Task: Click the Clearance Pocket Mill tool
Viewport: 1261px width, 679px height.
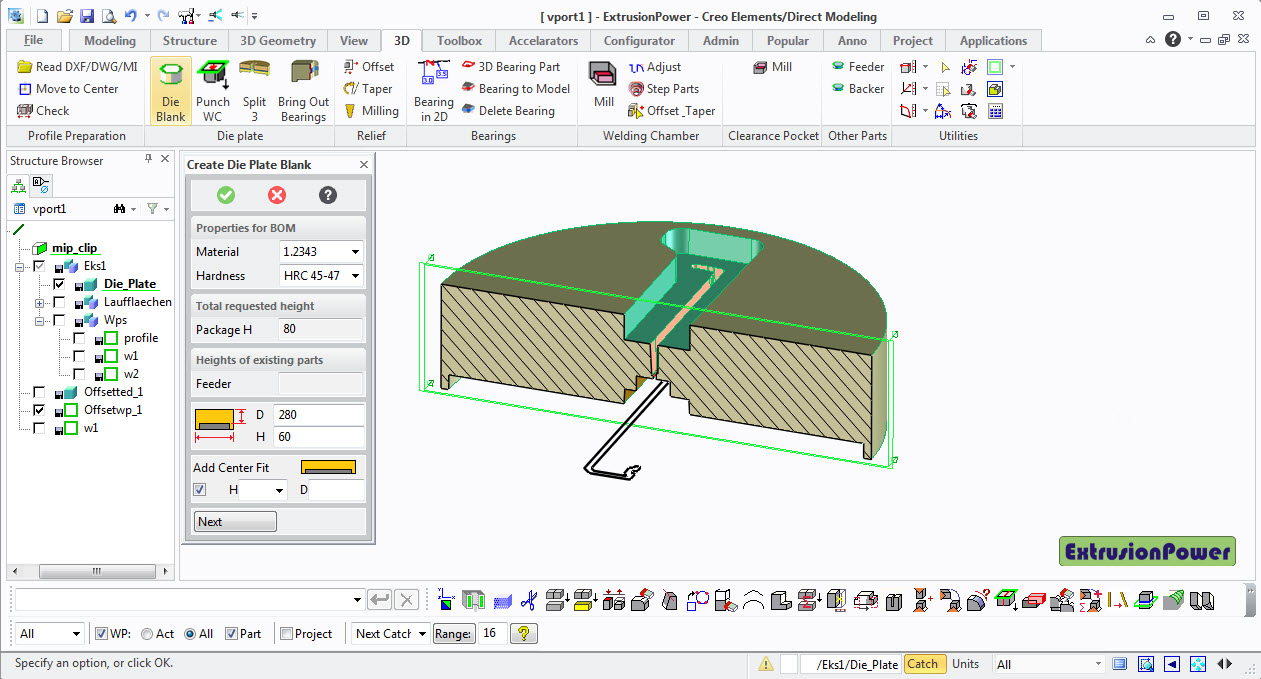Action: click(773, 67)
